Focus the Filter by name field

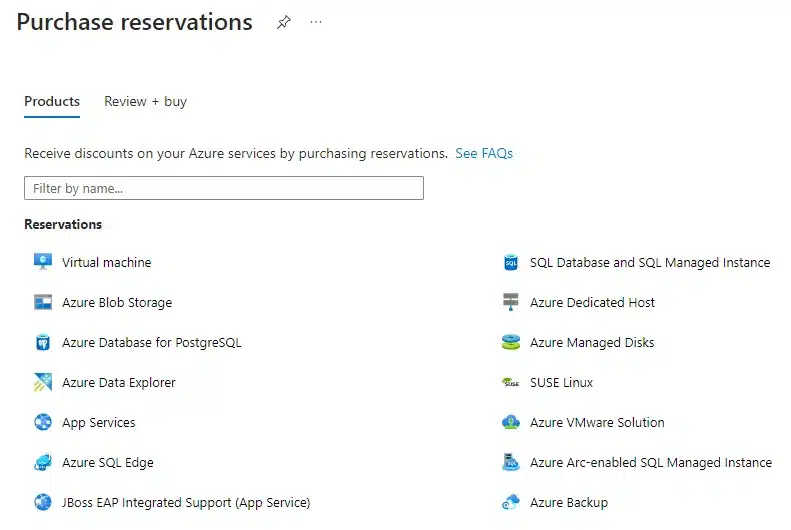click(x=224, y=188)
